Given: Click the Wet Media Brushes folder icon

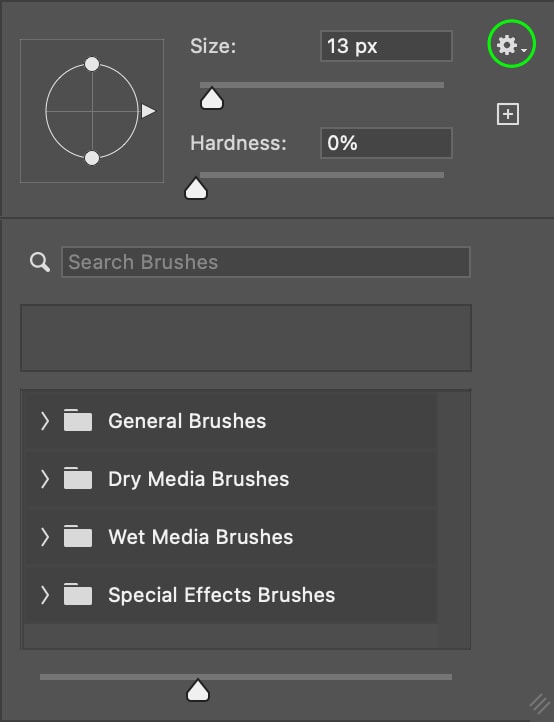Looking at the screenshot, I should (77, 536).
